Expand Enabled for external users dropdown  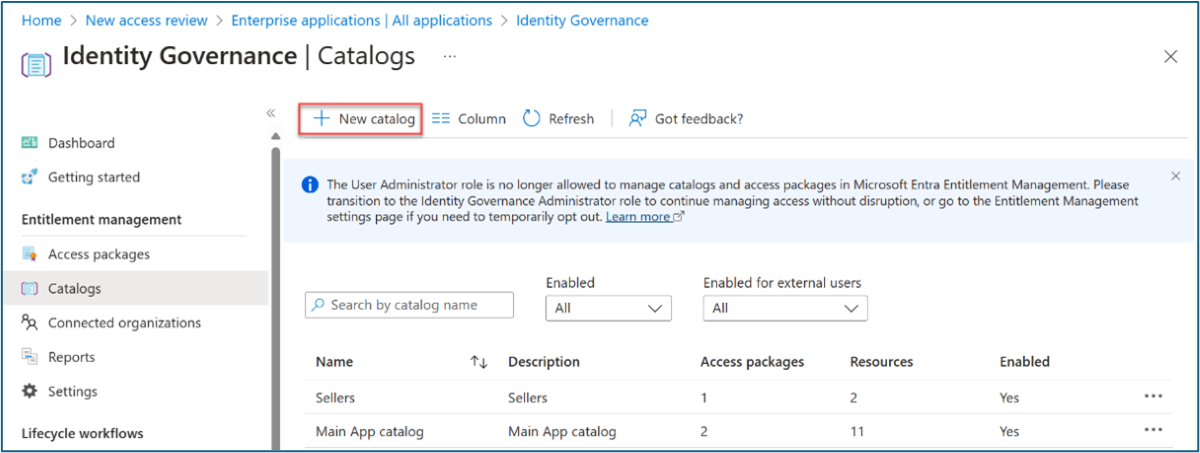(x=785, y=308)
